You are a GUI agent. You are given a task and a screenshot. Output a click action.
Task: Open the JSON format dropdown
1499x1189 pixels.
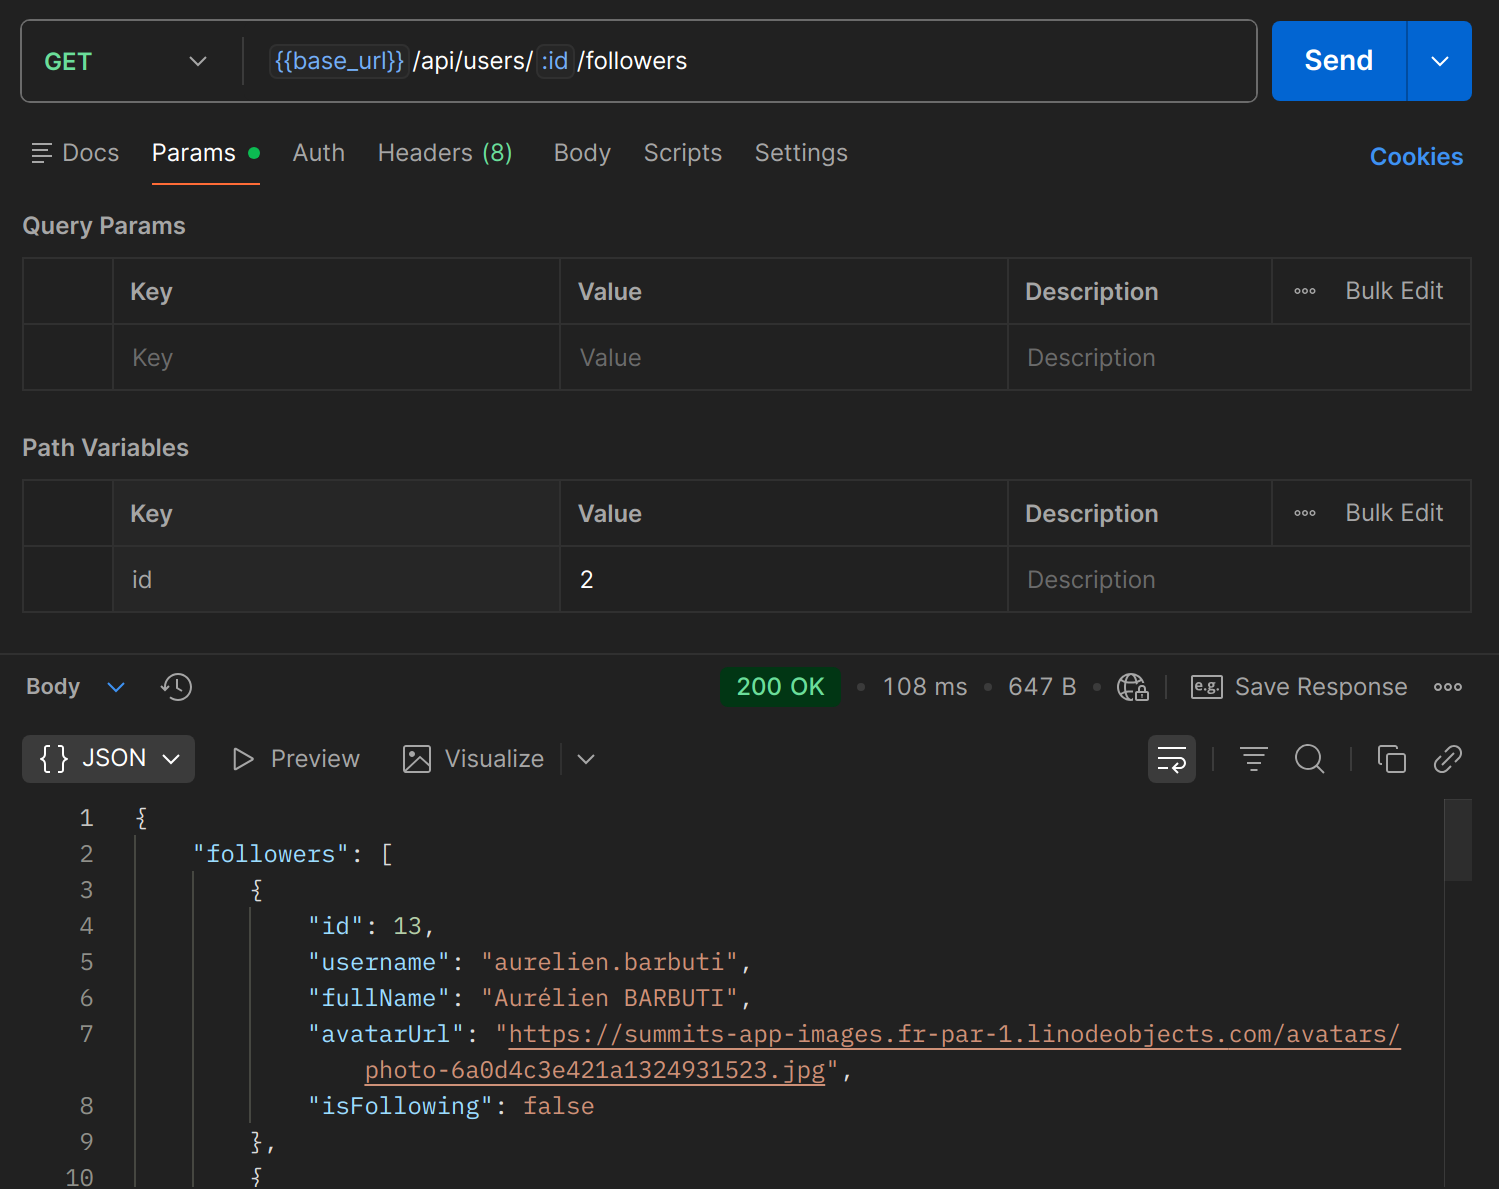click(x=108, y=759)
